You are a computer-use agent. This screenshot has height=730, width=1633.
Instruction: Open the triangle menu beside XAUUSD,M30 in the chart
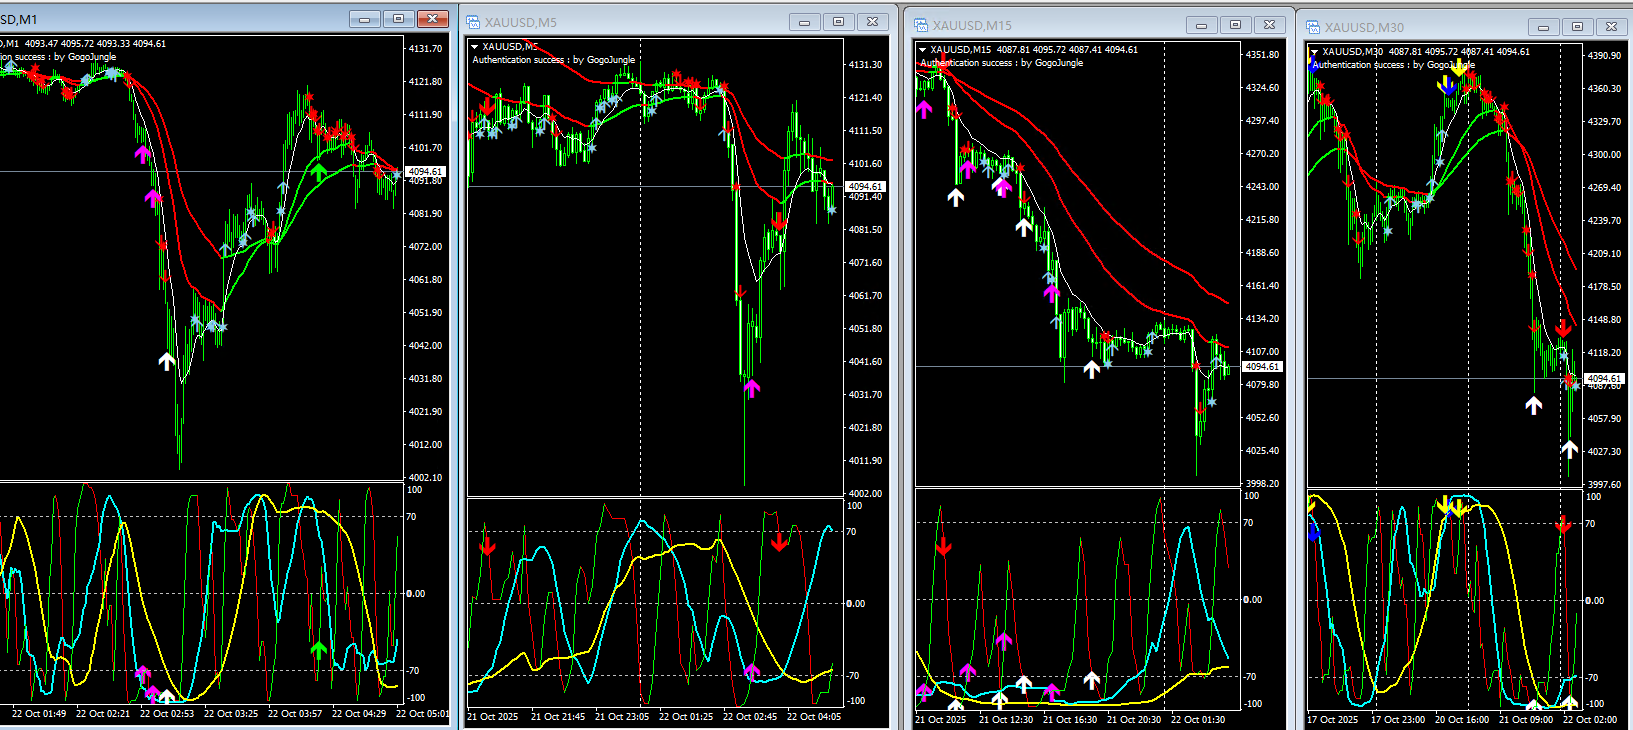point(1314,52)
